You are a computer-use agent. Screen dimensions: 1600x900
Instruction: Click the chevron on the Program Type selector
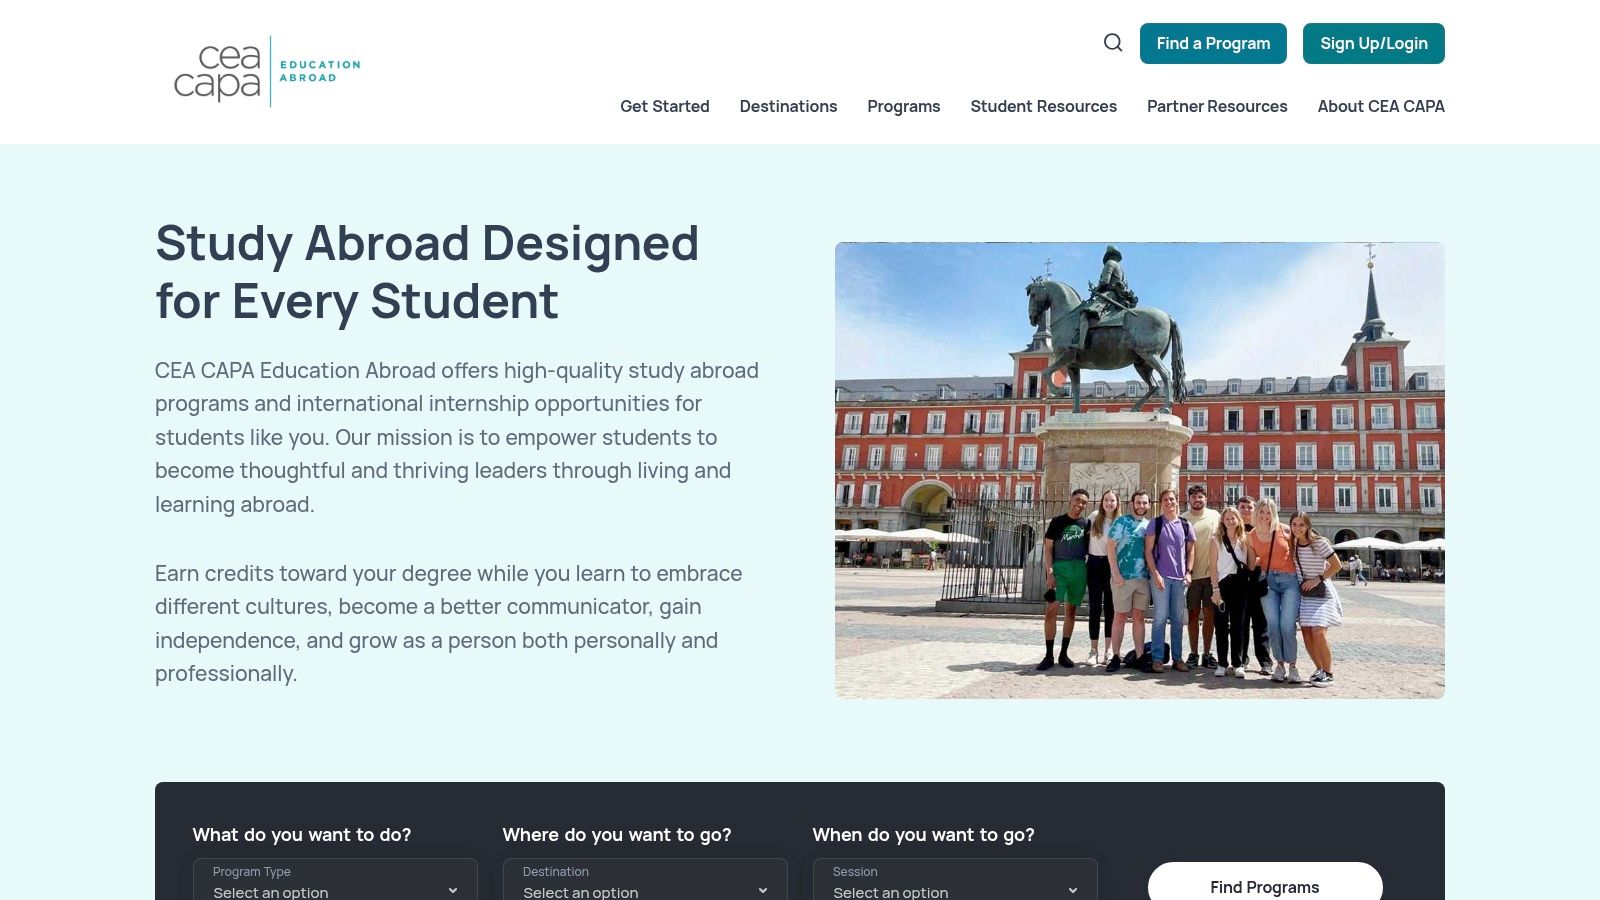(x=454, y=889)
